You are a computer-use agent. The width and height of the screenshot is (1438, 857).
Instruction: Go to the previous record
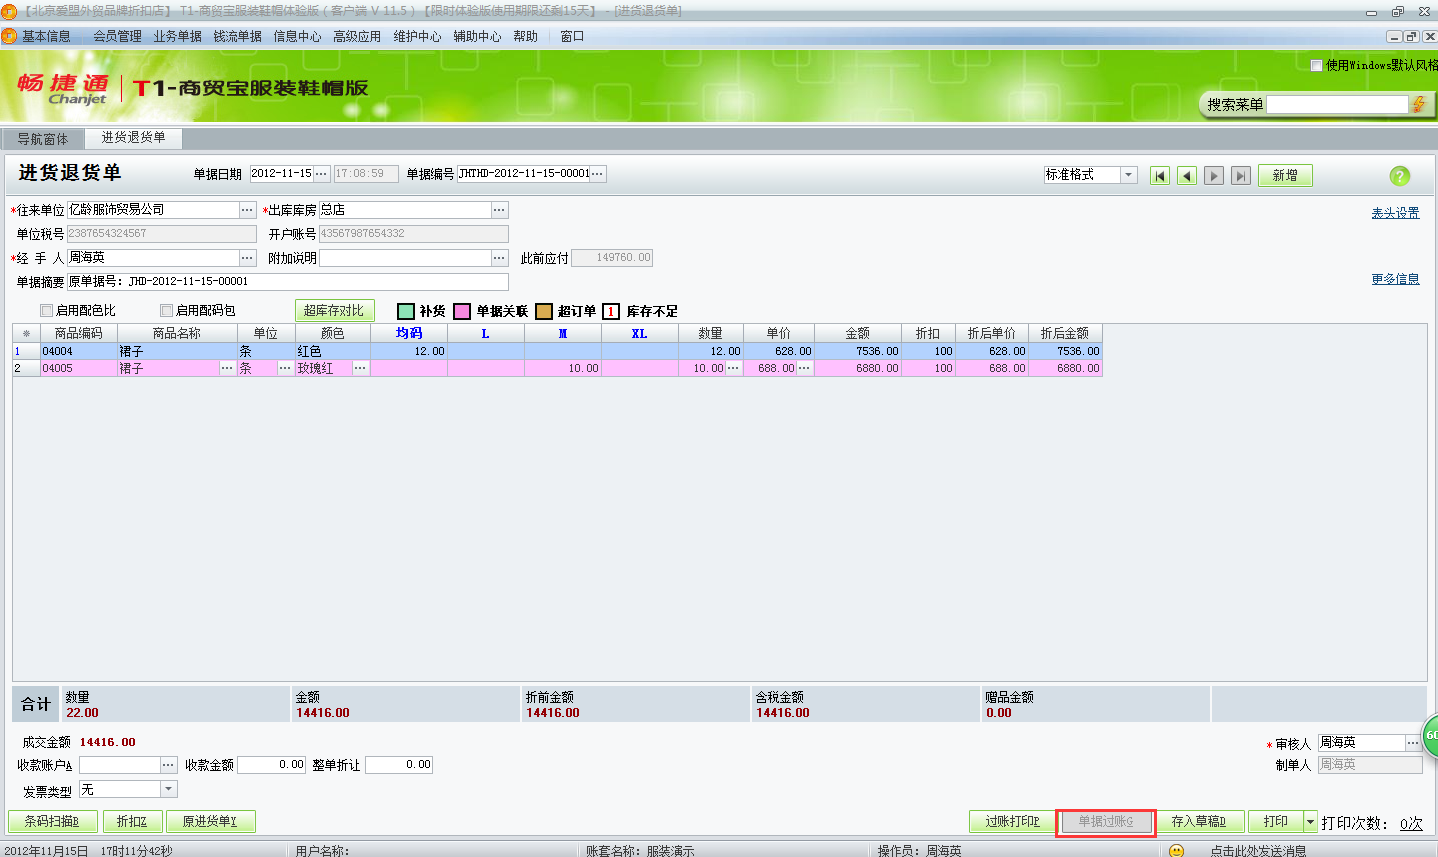1187,176
